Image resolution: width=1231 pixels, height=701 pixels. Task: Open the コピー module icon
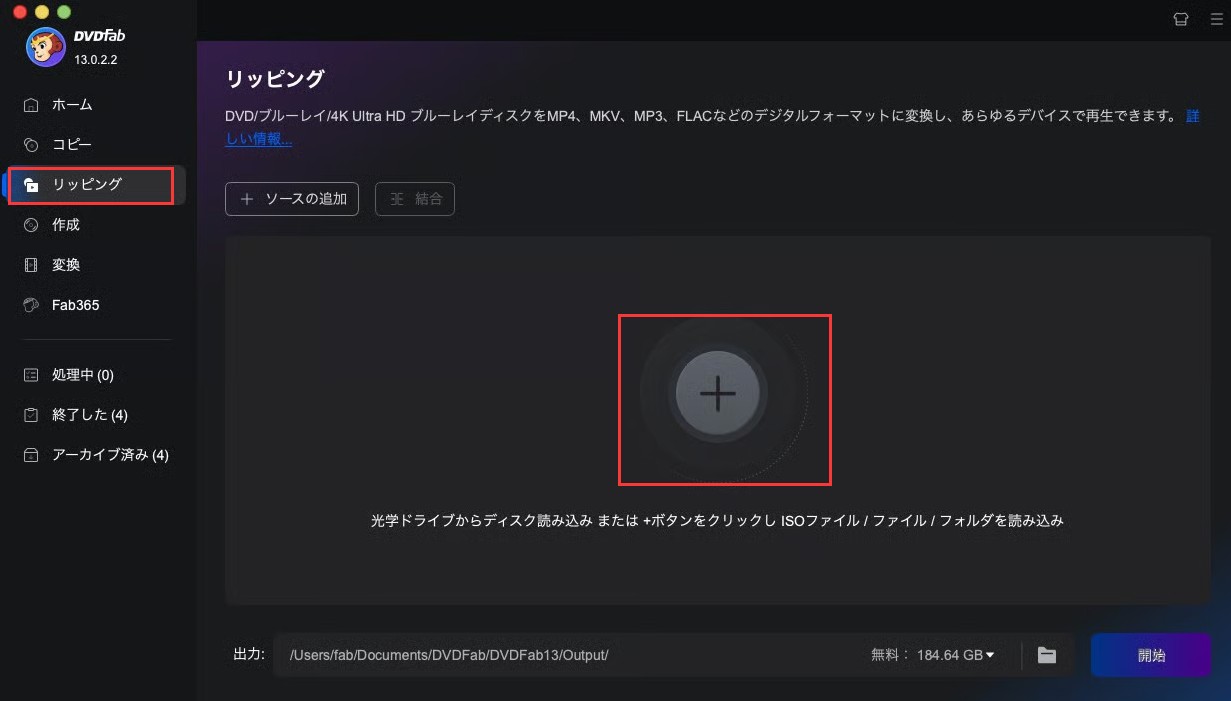click(33, 144)
